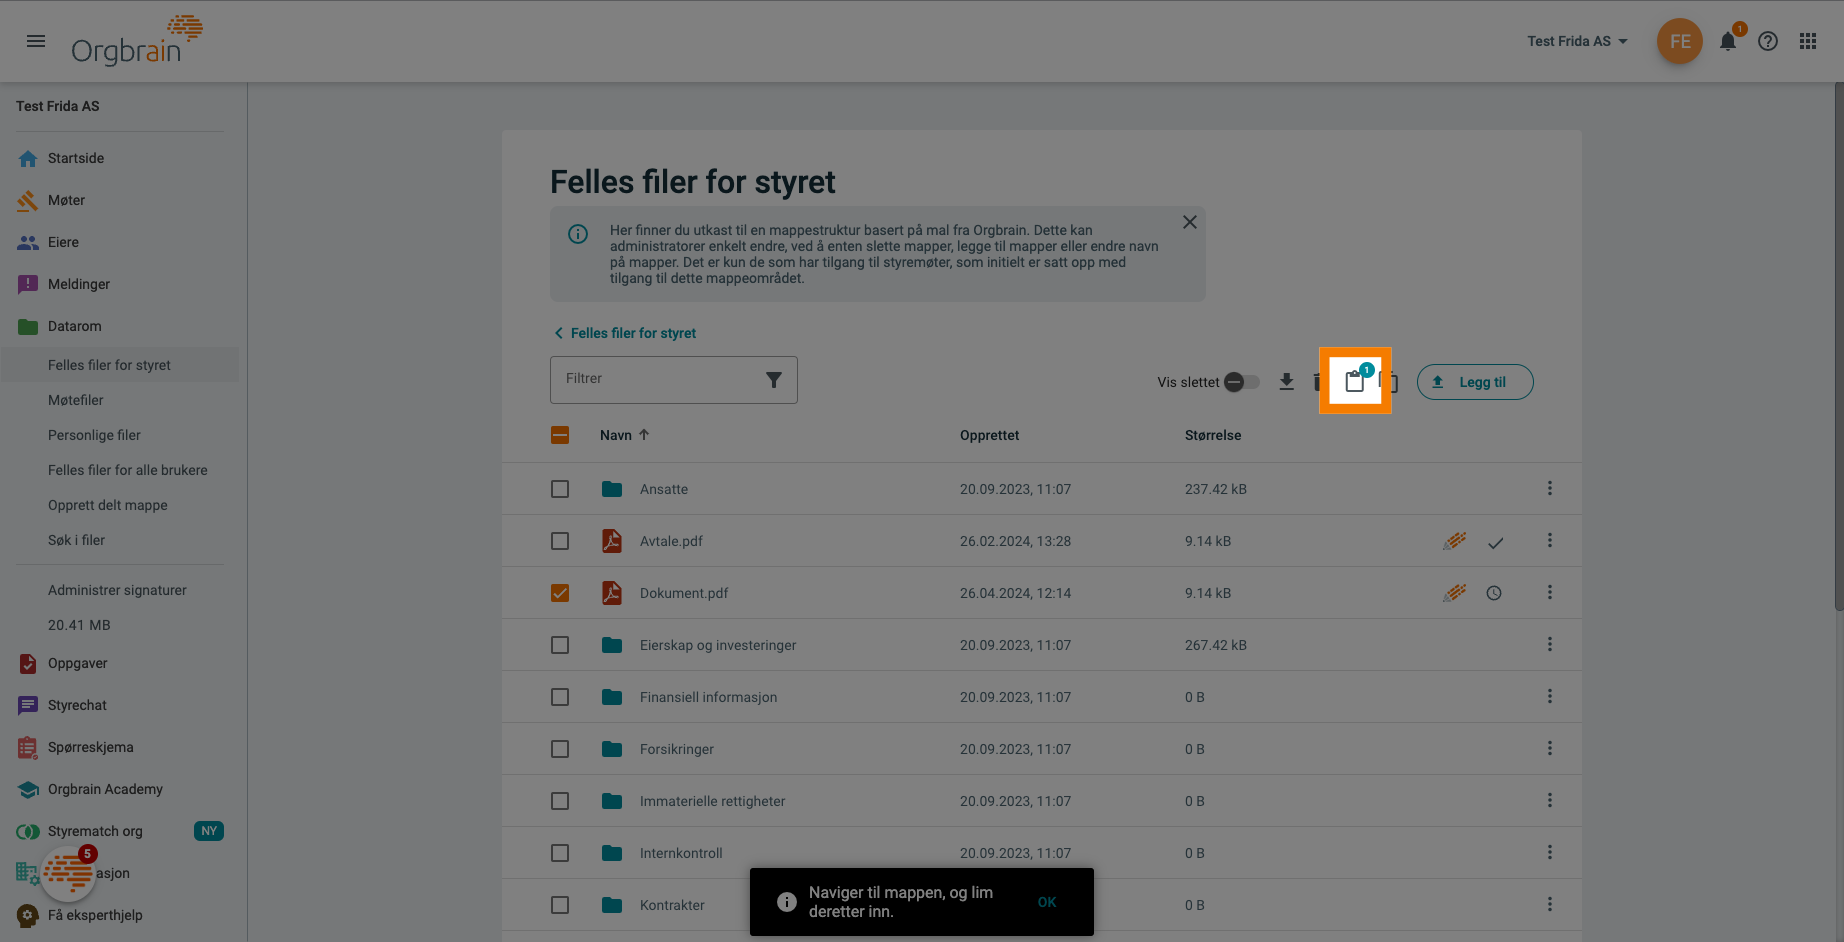Click the page vertical scrollbar

1838,345
